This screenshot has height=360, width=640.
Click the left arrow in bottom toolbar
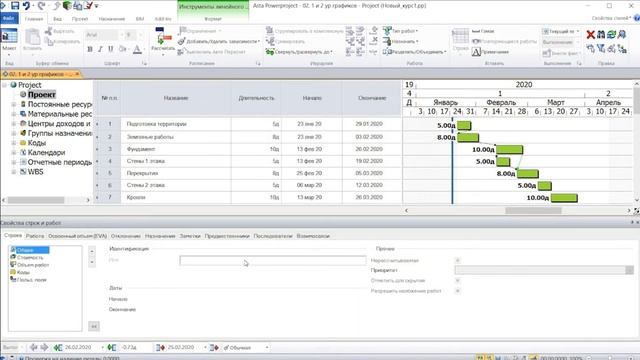pos(33,348)
